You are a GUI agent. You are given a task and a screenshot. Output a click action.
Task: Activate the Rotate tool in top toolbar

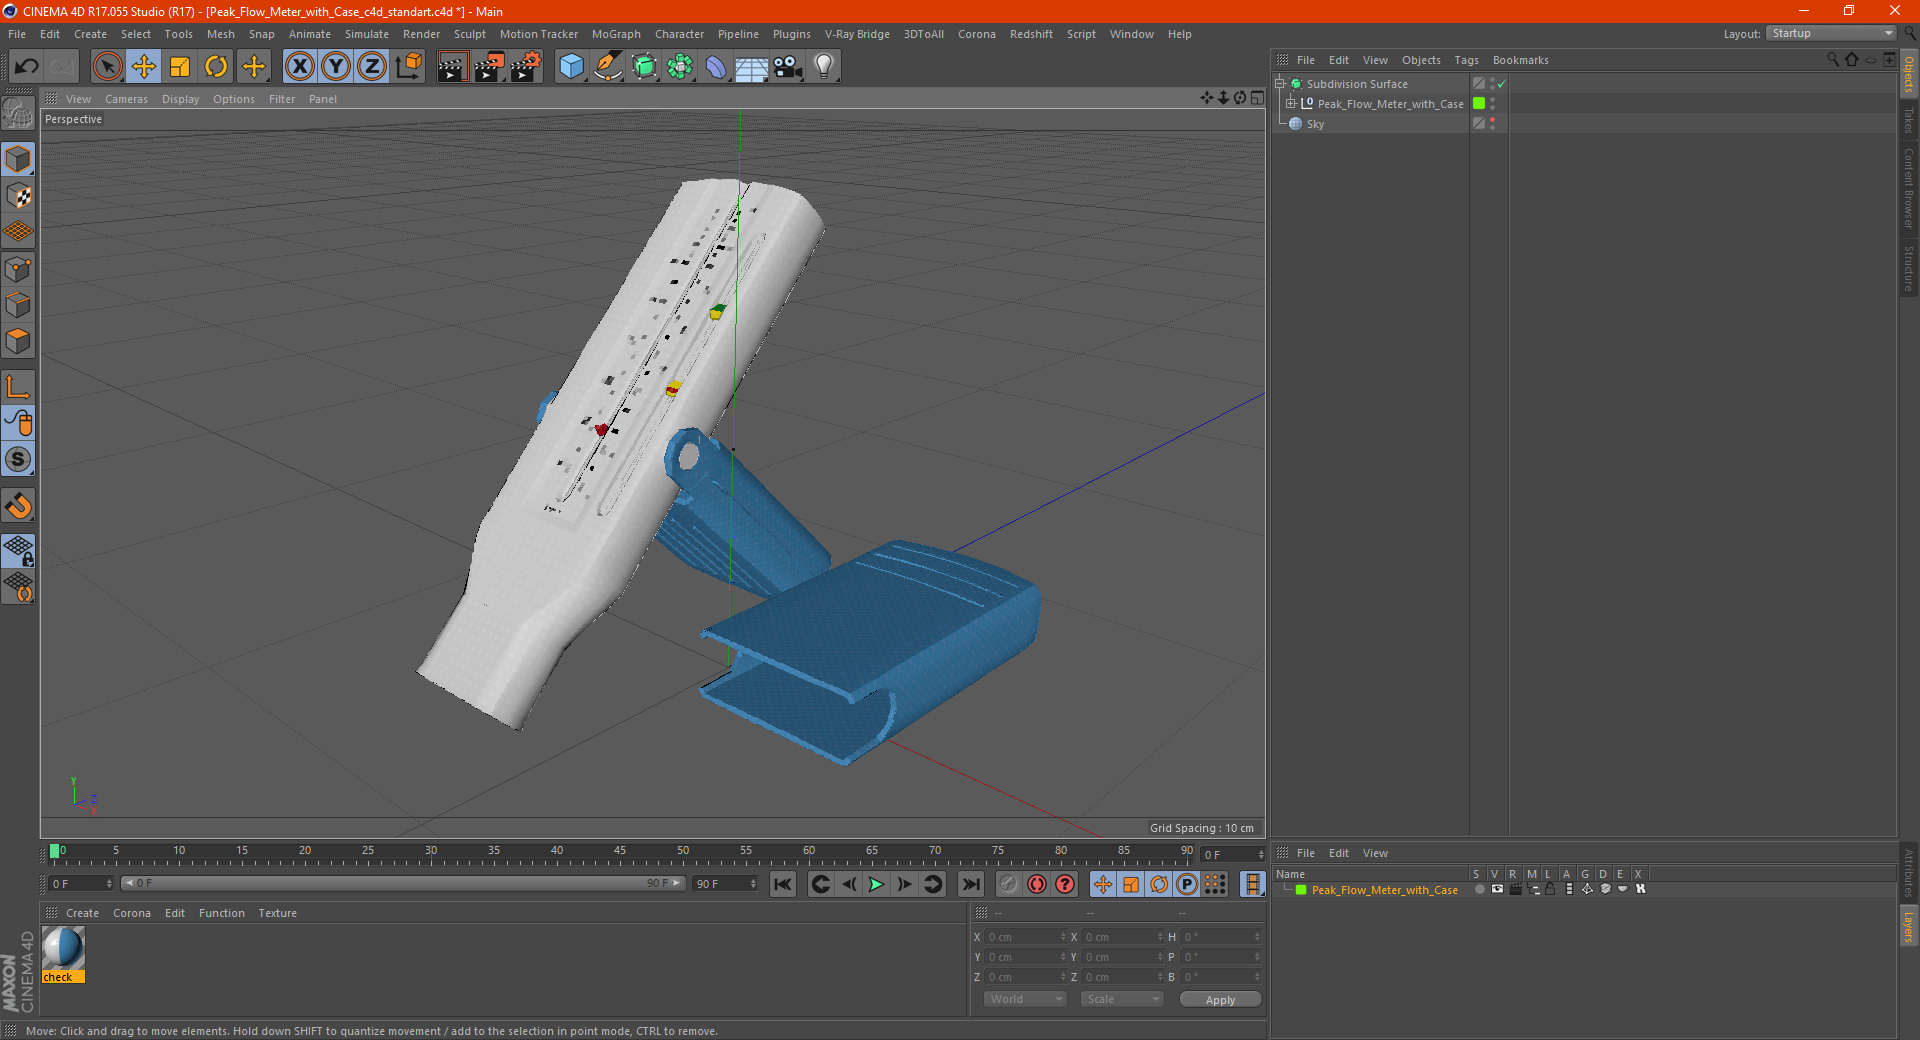pyautogui.click(x=216, y=67)
